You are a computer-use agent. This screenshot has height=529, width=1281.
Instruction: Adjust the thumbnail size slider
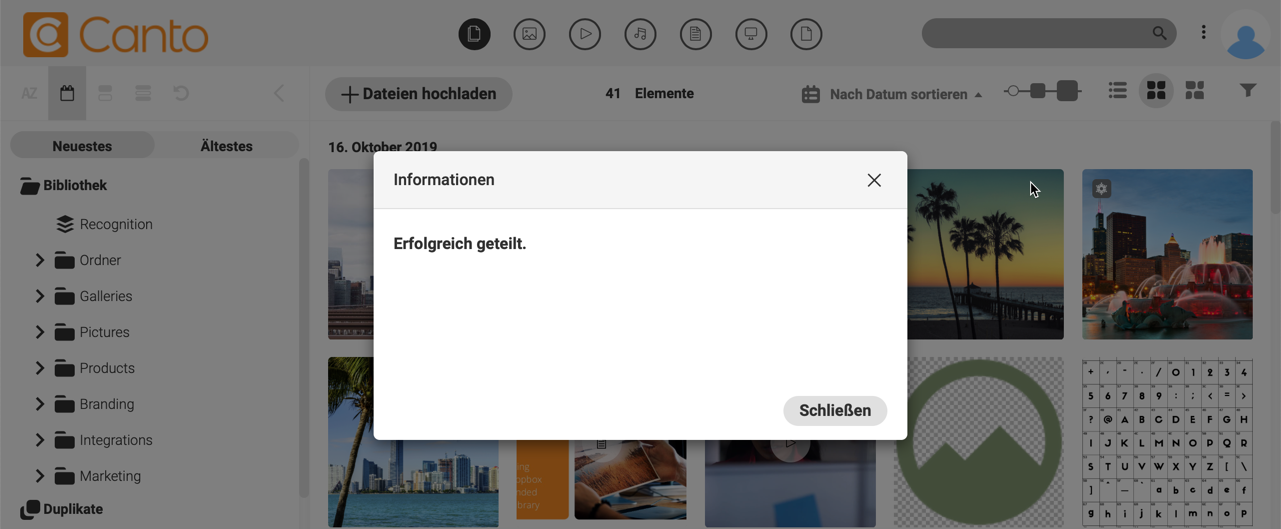[x=1043, y=91]
